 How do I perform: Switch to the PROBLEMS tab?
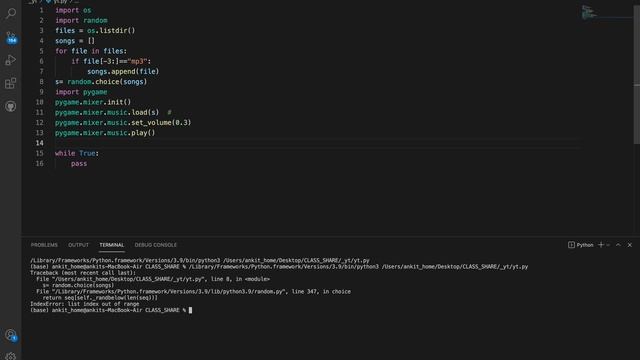44,245
